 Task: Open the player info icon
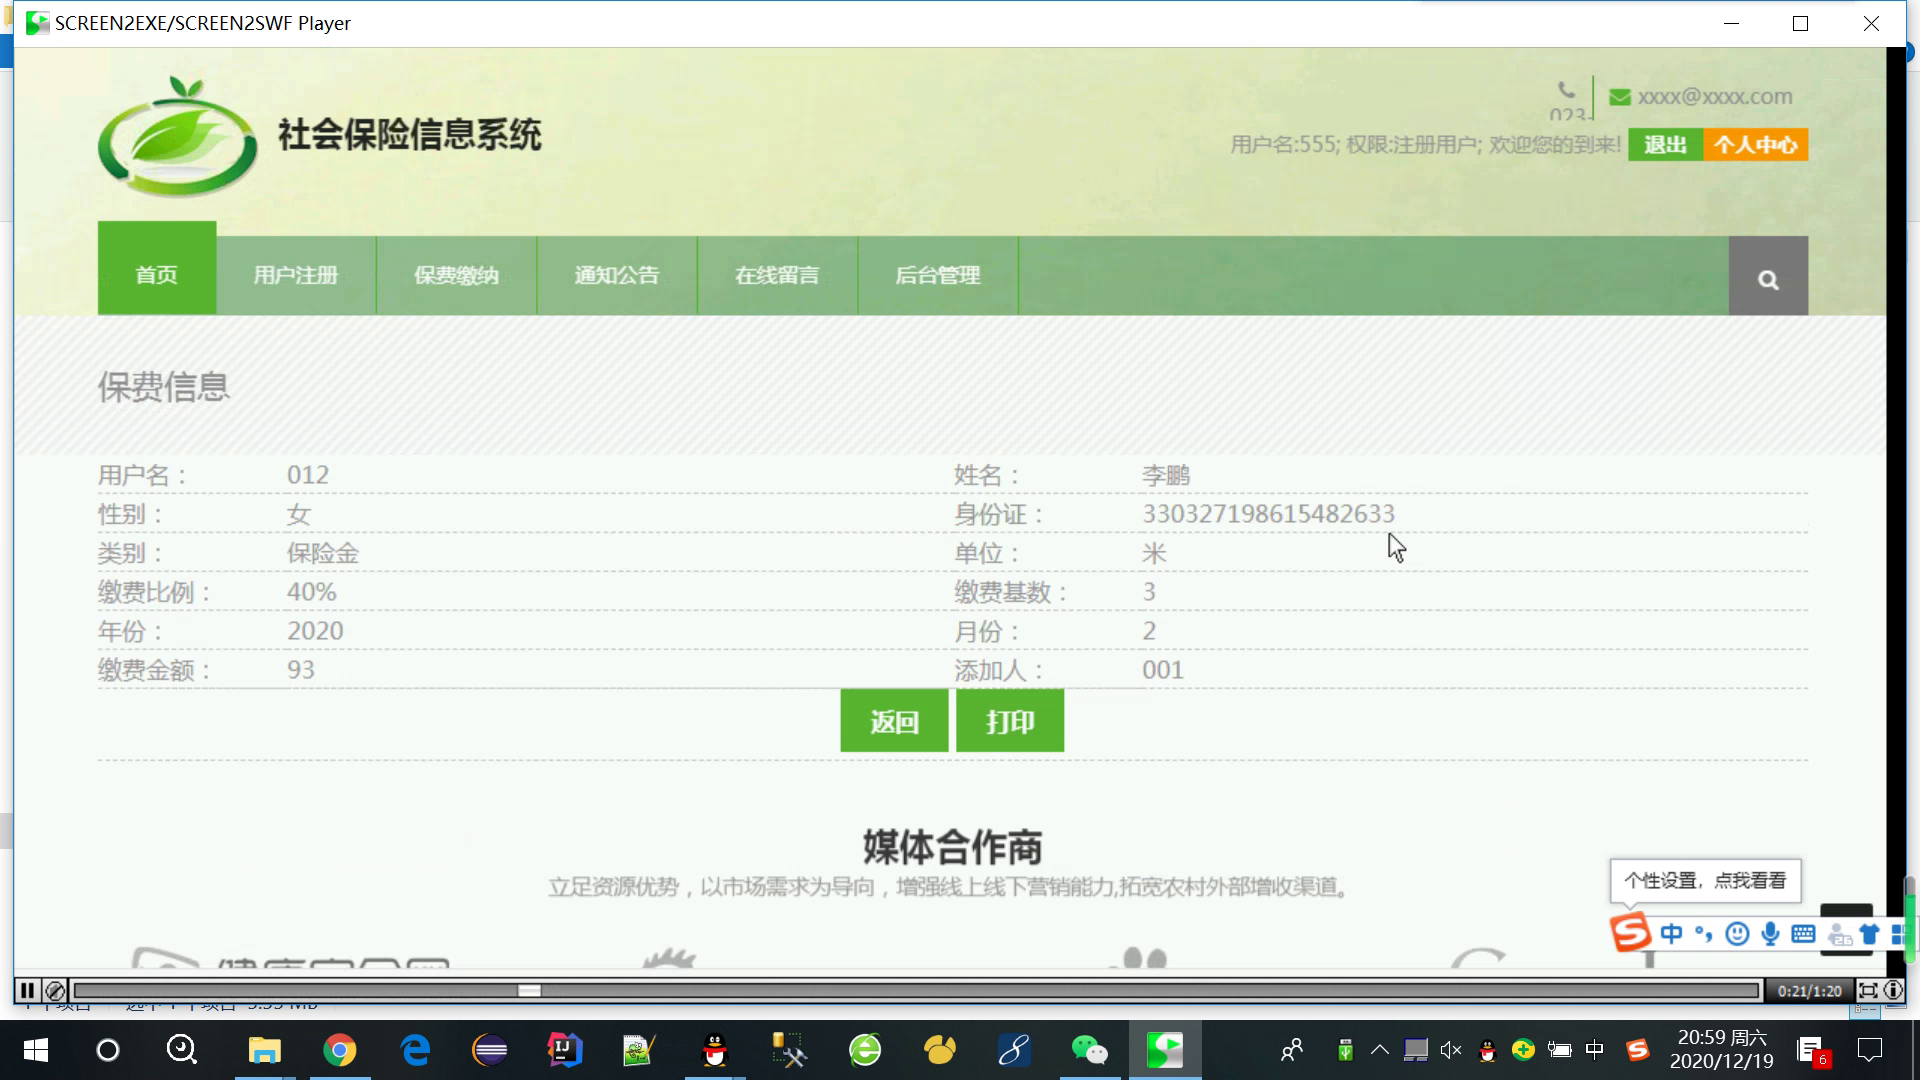point(1894,990)
